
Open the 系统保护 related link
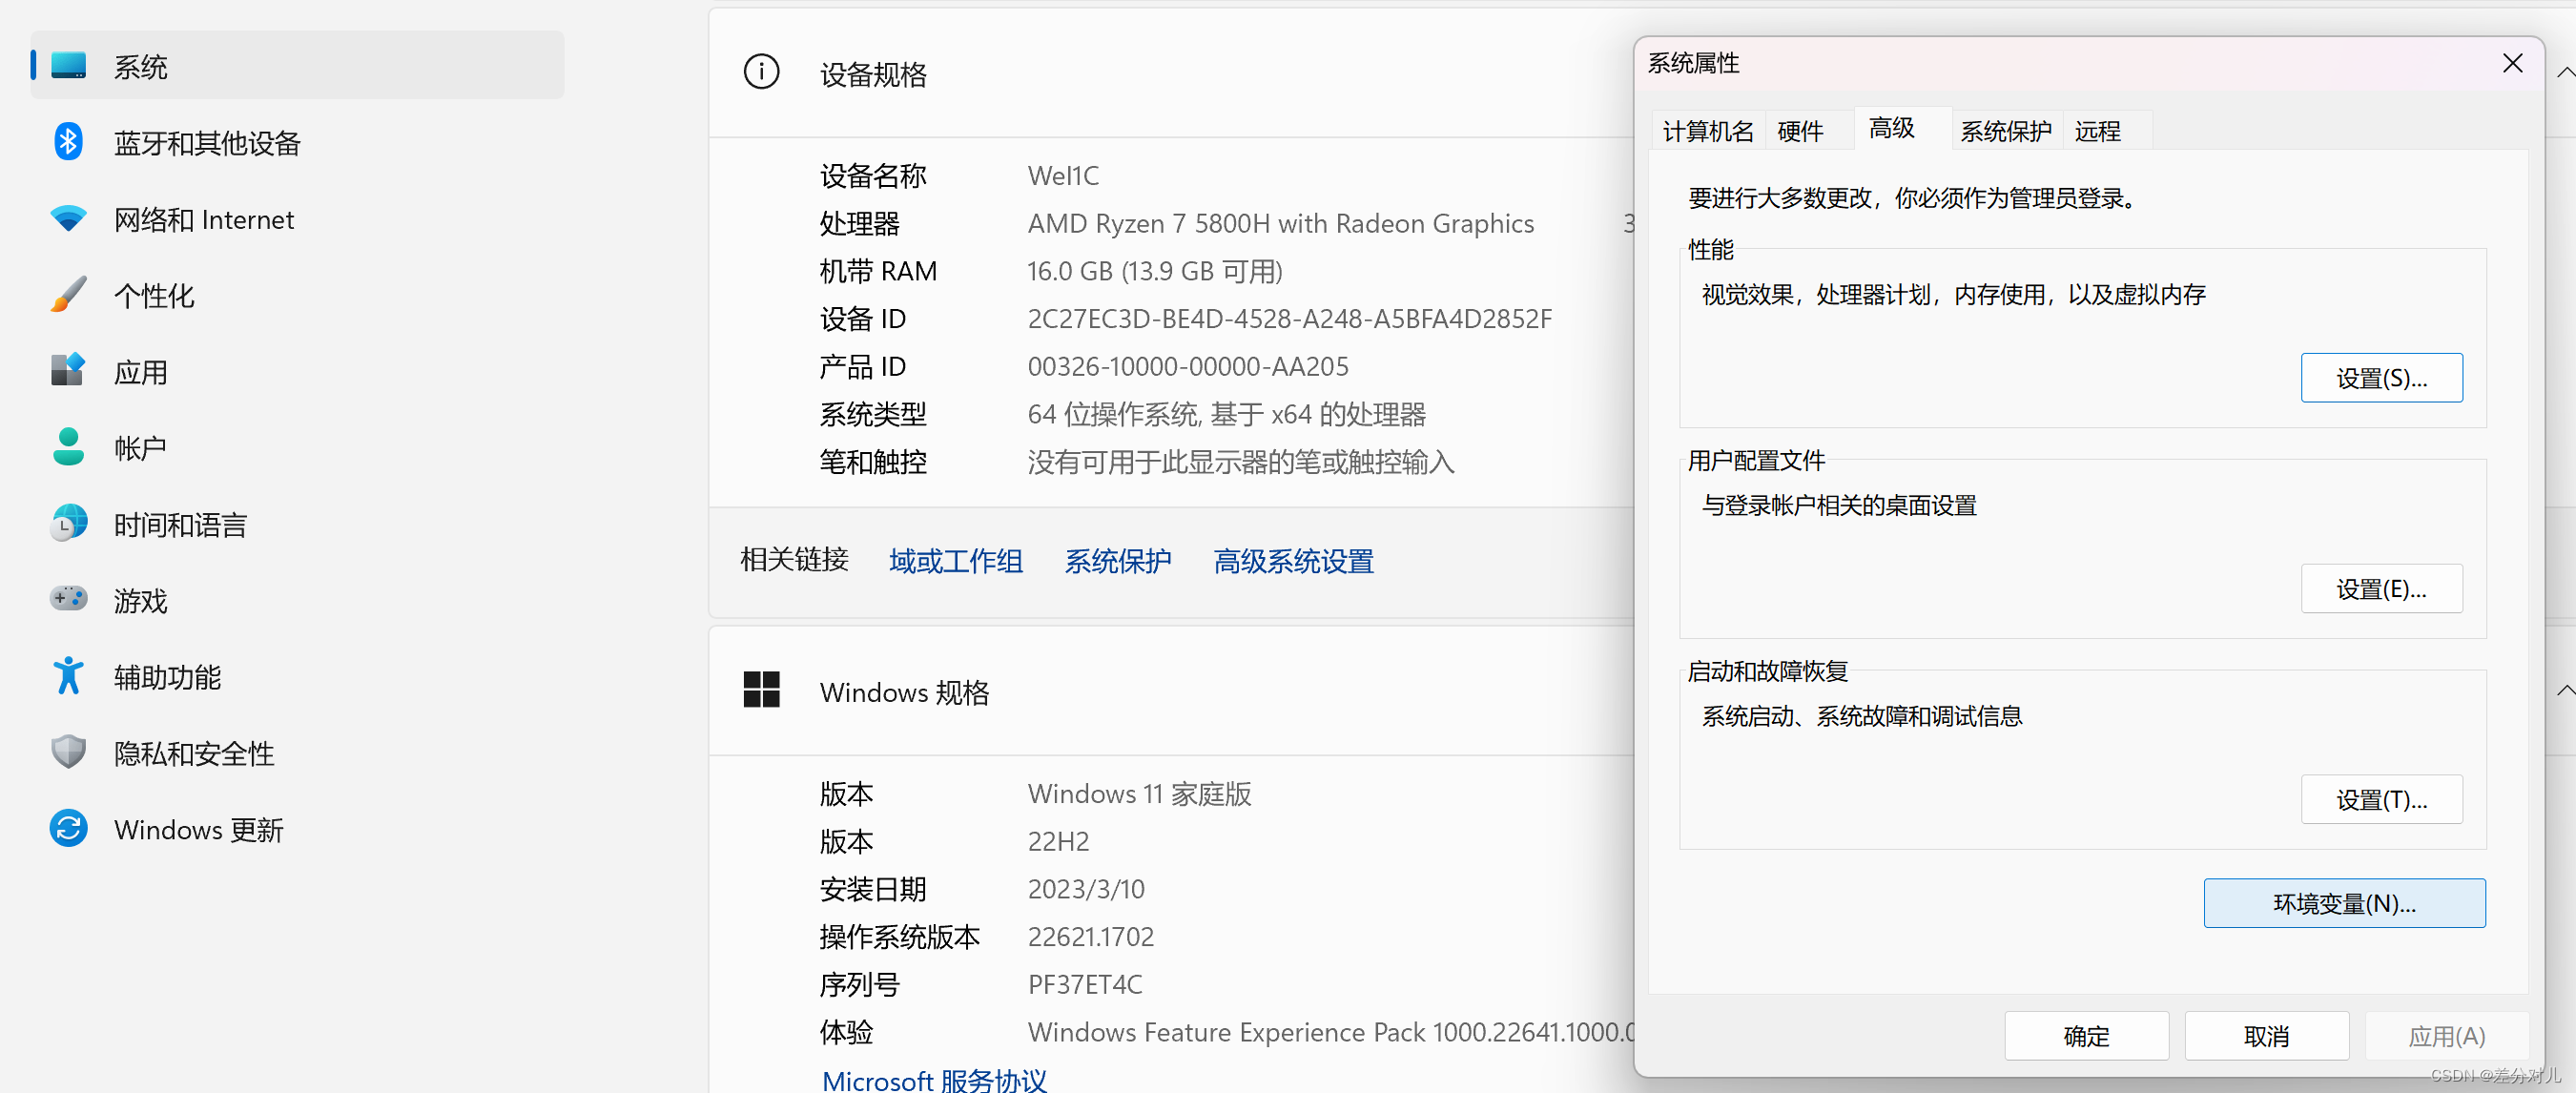pos(1117,561)
